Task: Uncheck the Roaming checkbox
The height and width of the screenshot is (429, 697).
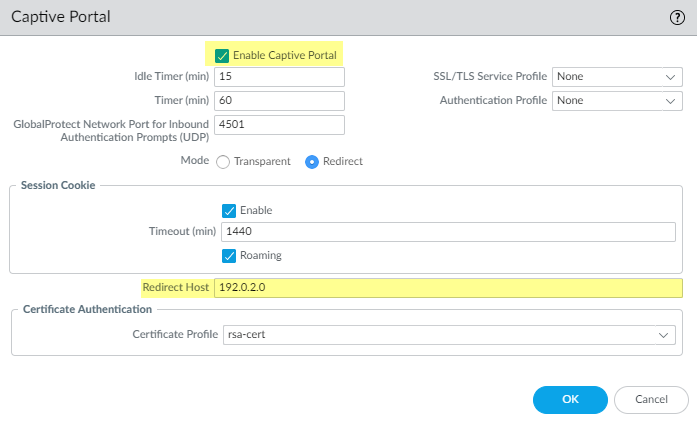Action: (228, 255)
